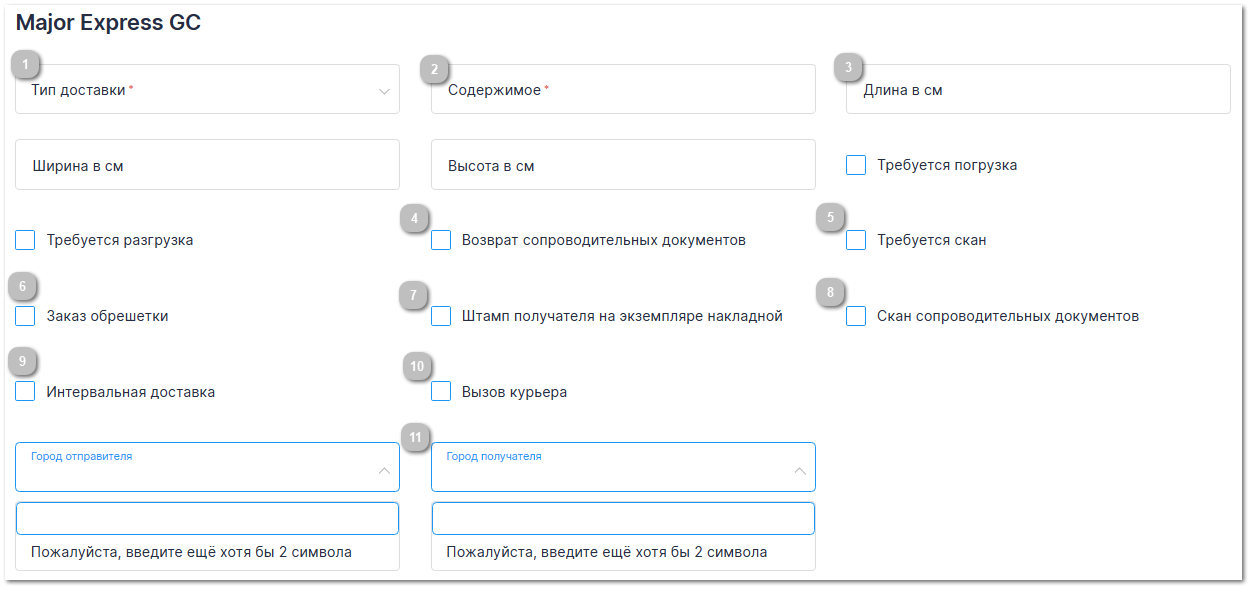The height and width of the screenshot is (589, 1251).
Task: Toggle the Интервальная доставка checkbox
Action: coord(26,392)
